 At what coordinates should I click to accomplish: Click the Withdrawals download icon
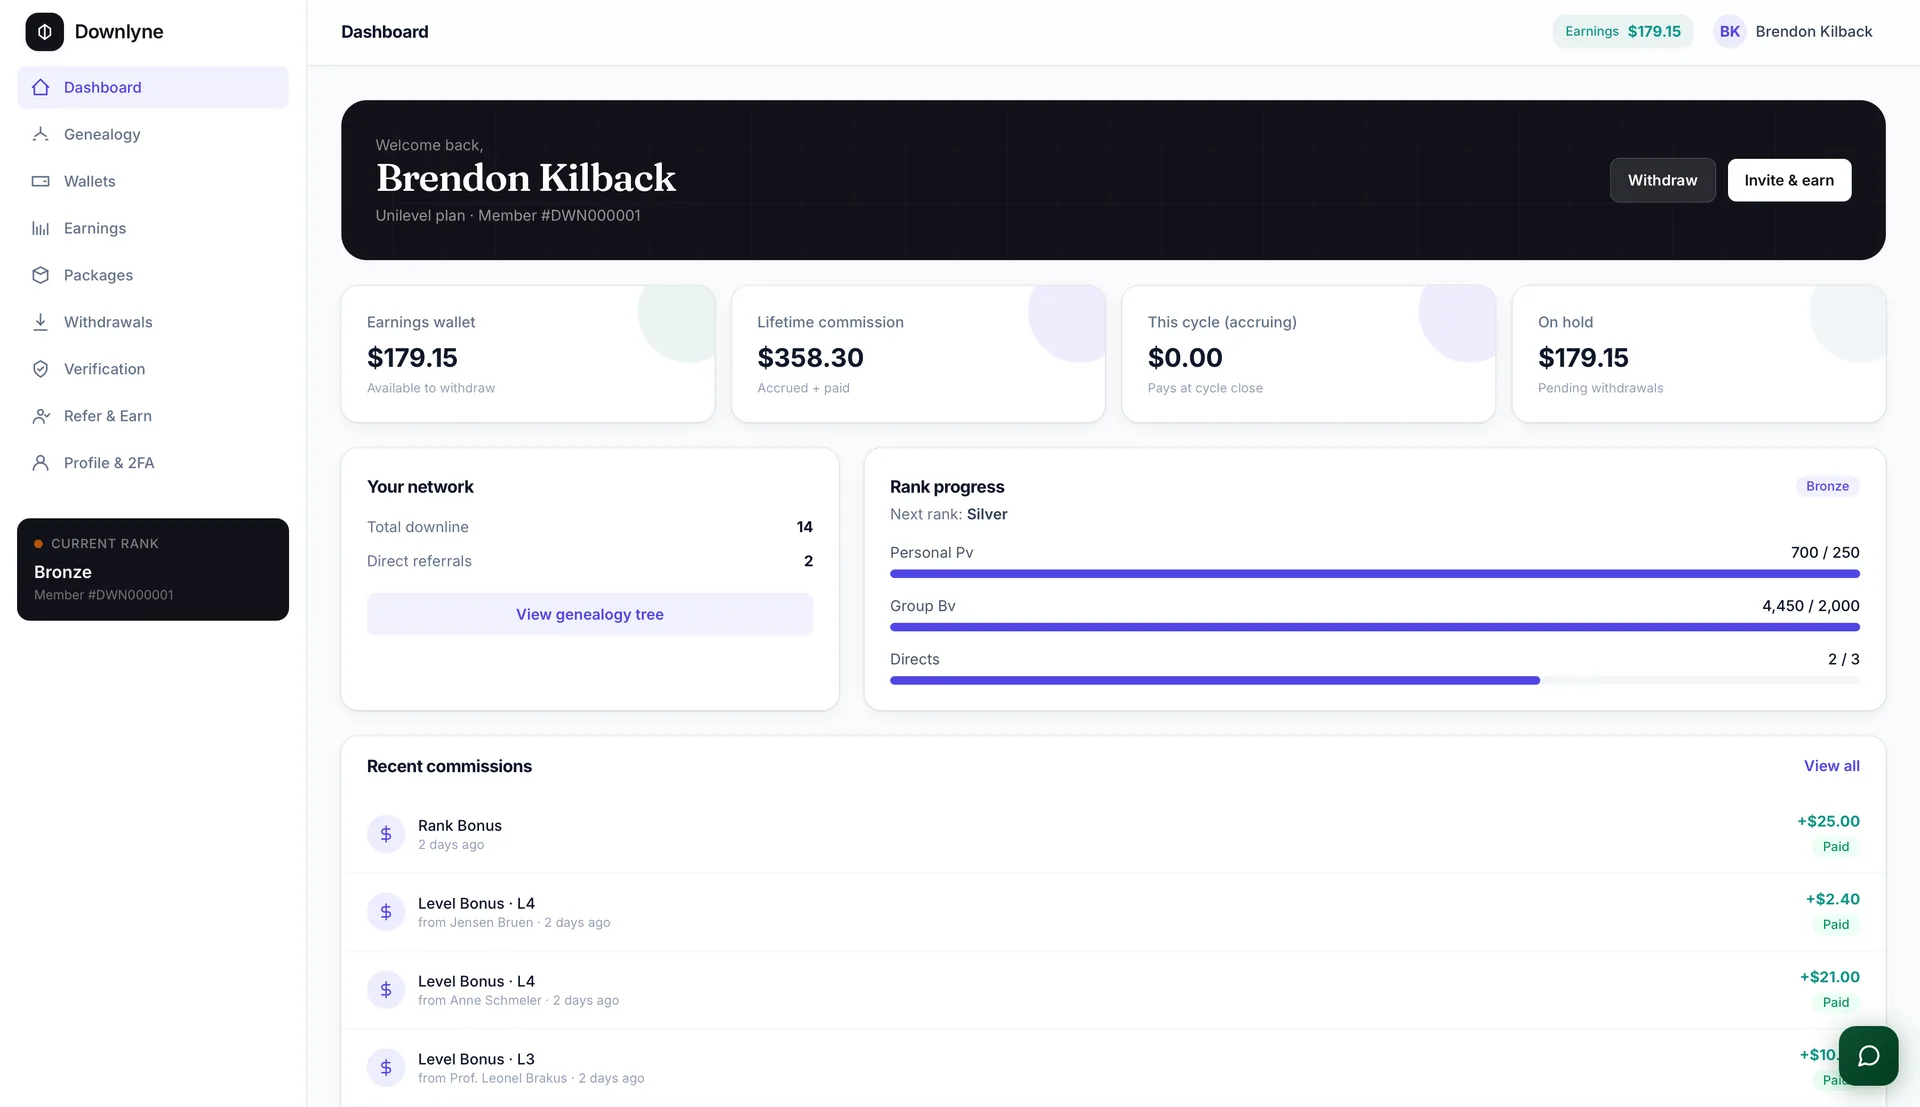(x=41, y=322)
